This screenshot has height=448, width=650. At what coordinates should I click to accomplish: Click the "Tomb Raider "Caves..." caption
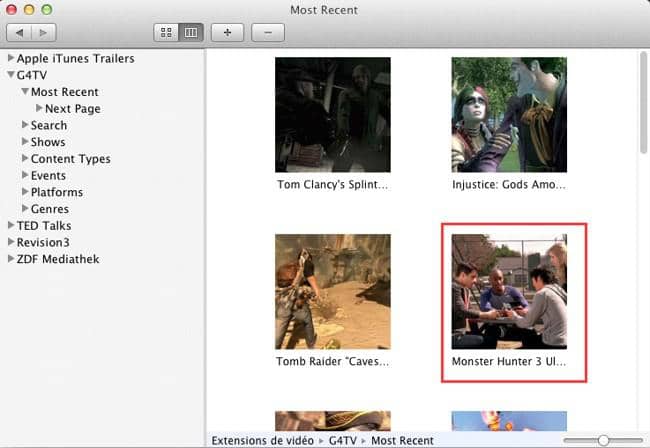332,361
